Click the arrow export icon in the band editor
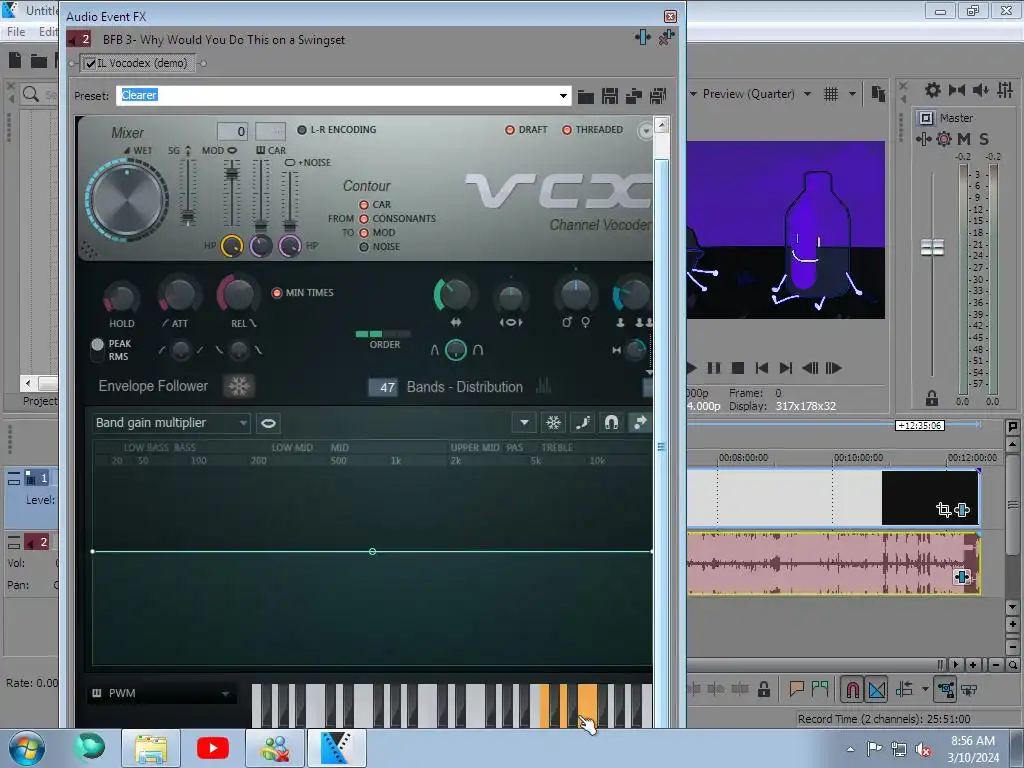This screenshot has width=1024, height=768. [640, 423]
